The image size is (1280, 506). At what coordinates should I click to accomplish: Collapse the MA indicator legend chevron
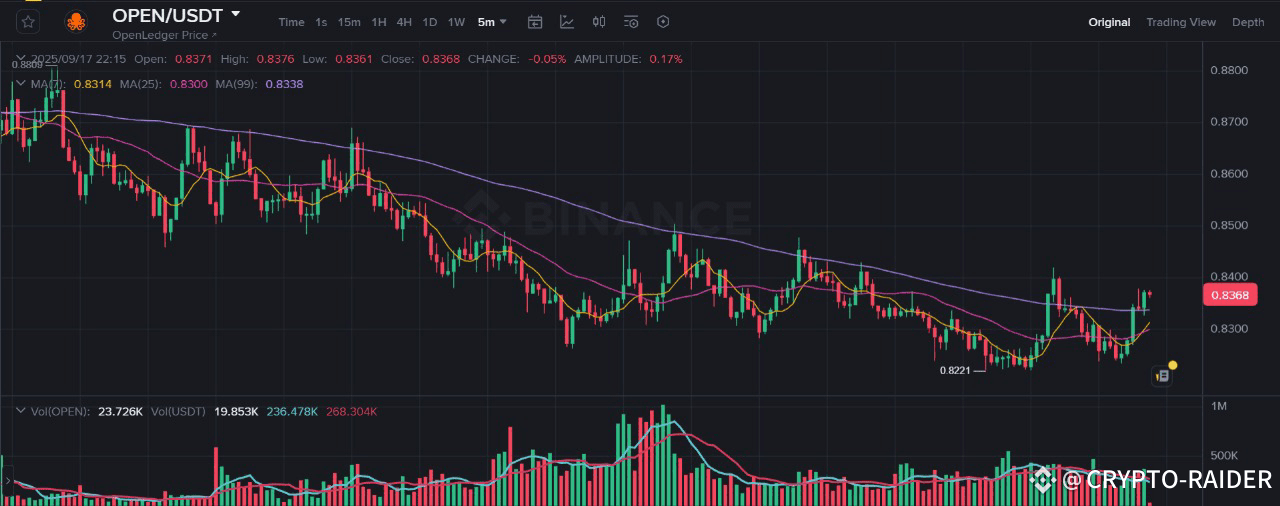pyautogui.click(x=20, y=84)
